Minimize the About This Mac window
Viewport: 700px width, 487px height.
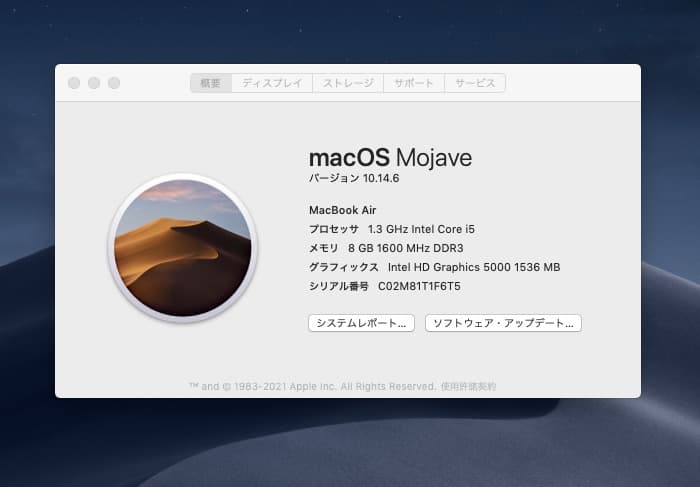[94, 83]
